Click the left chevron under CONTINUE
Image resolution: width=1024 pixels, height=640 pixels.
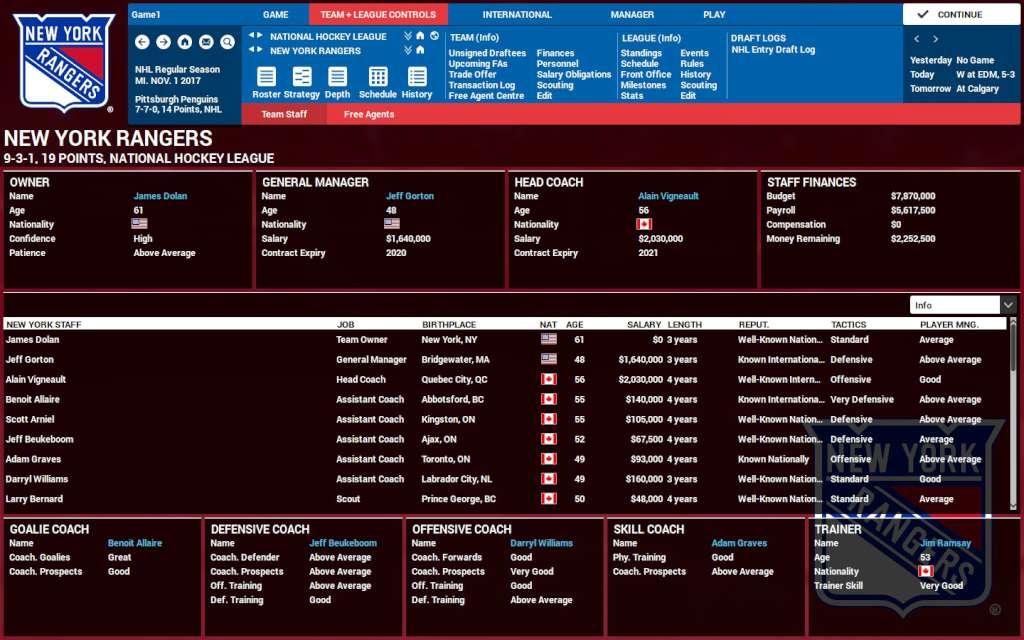pos(916,38)
